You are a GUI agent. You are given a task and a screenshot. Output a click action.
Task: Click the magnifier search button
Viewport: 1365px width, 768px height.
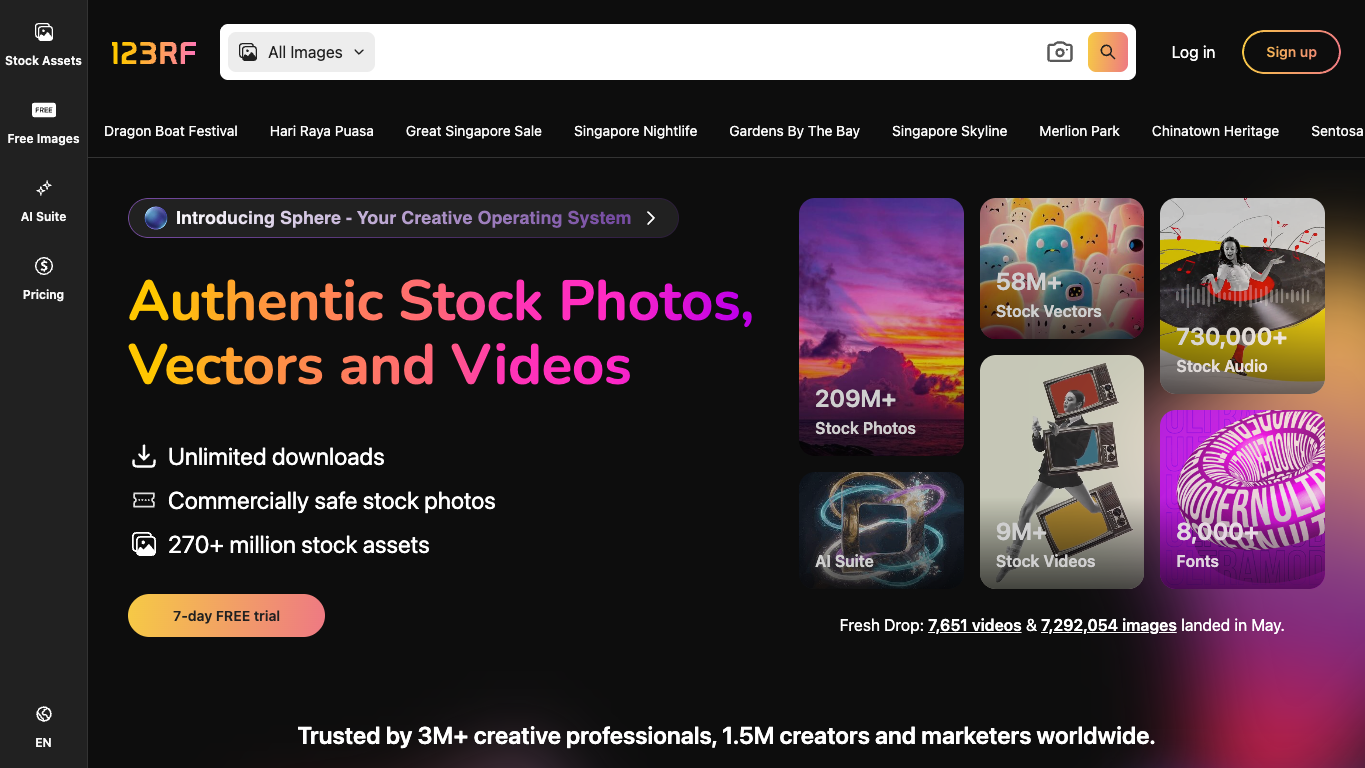click(1108, 52)
